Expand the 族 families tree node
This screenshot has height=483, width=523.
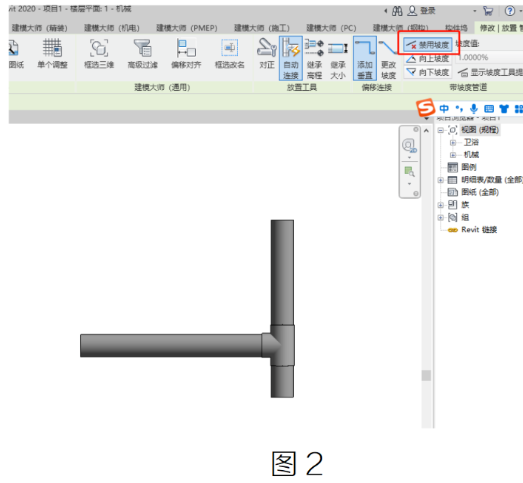[441, 205]
